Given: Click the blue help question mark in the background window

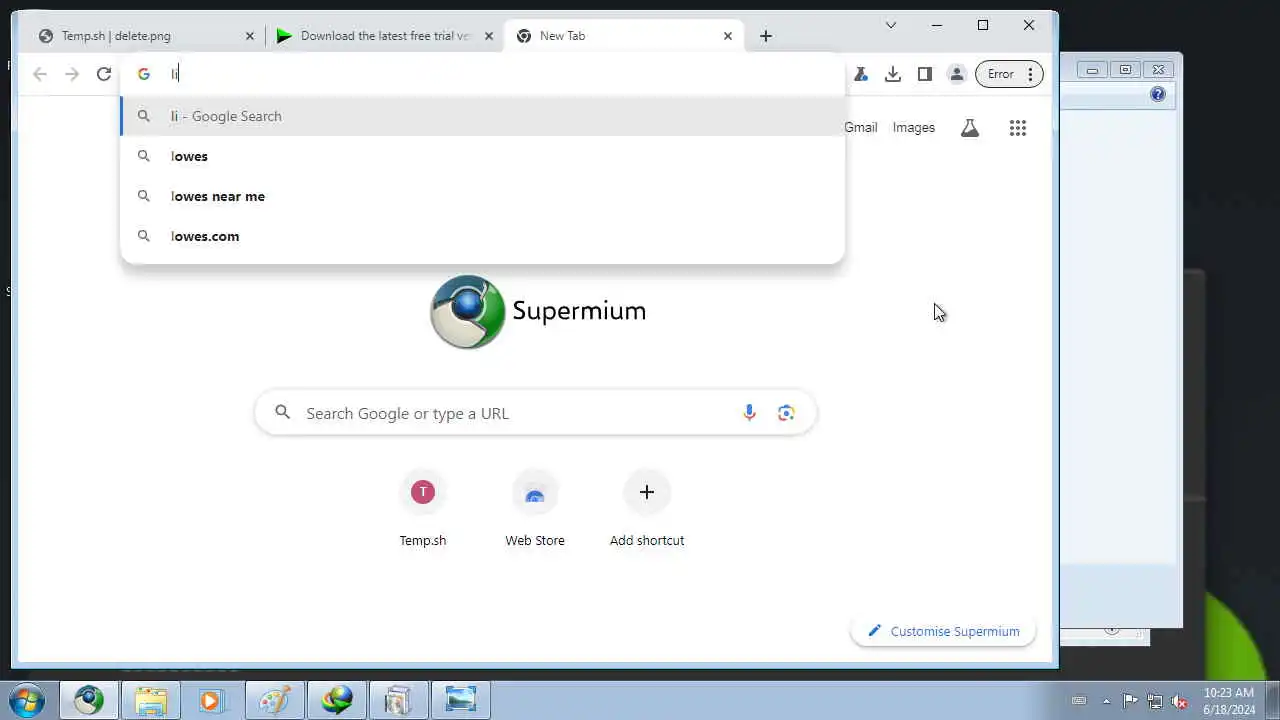Looking at the screenshot, I should (1158, 95).
